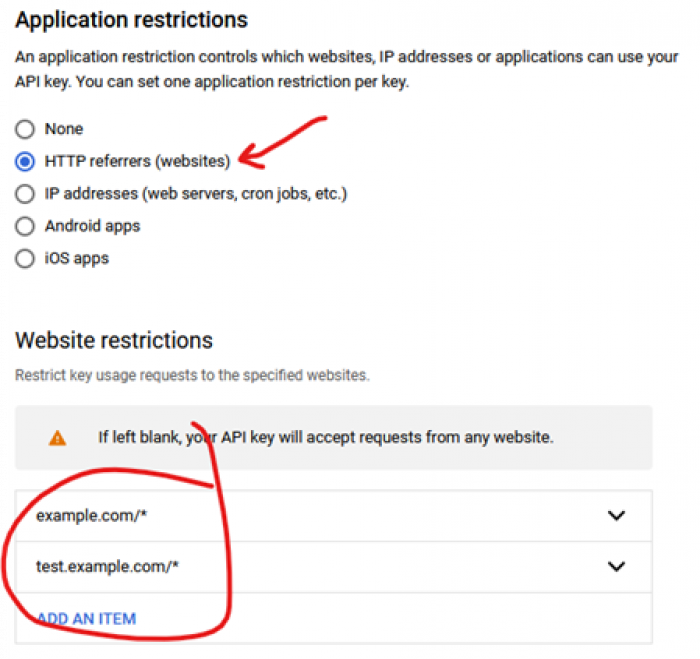The image size is (700, 659).
Task: Click the 'Android apps' label text
Action: [x=92, y=226]
